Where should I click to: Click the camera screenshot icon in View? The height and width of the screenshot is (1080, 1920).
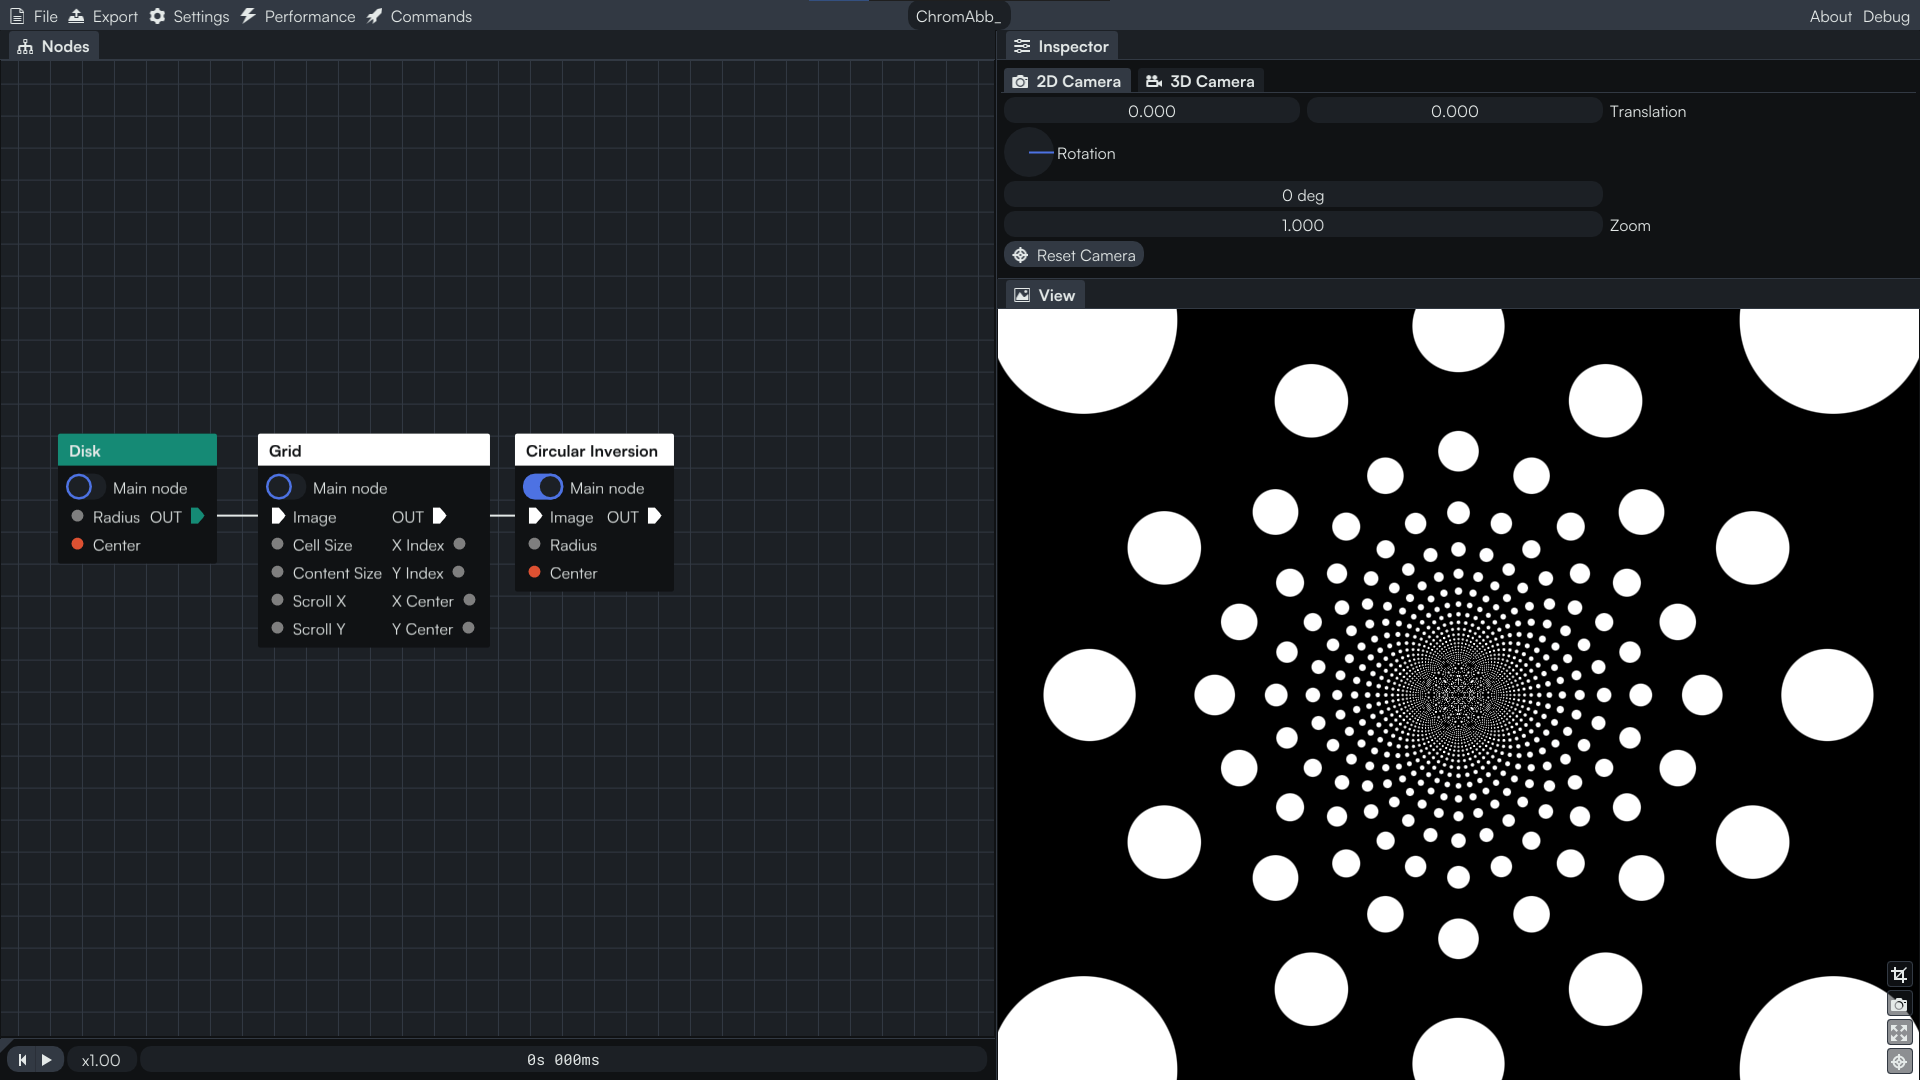[1899, 1004]
